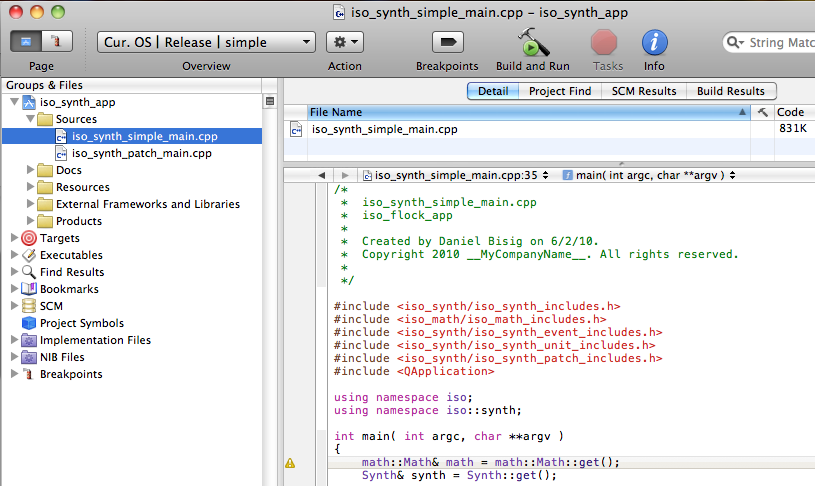Viewport: 815px width, 486px height.
Task: Go forward in editor history arrow
Action: click(x=345, y=175)
